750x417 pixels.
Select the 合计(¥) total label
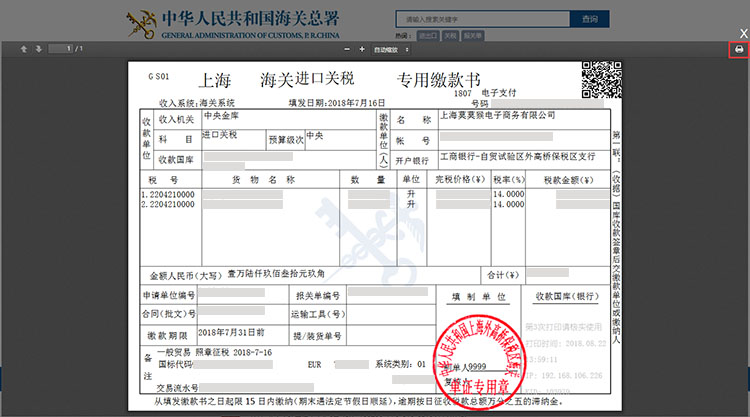[x=503, y=275]
